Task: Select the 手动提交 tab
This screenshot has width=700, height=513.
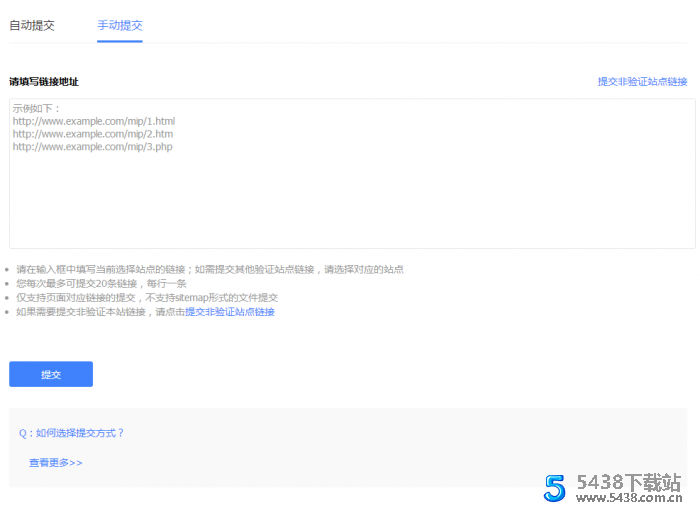Action: [x=120, y=25]
